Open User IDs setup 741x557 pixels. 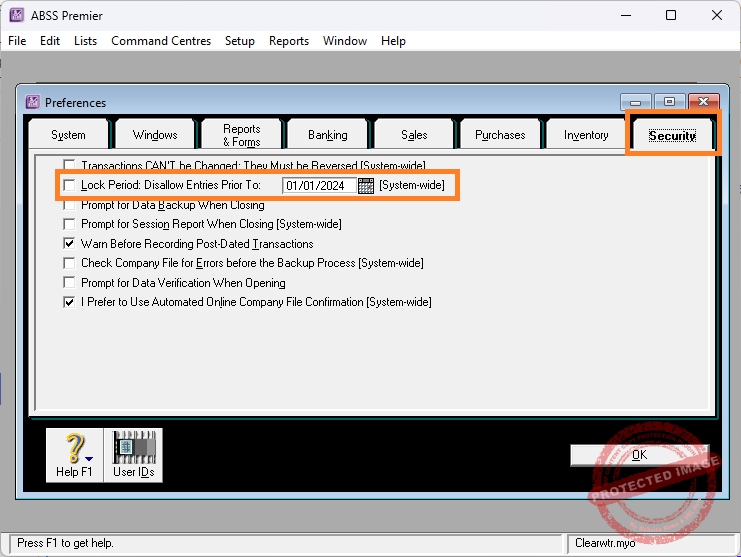click(x=133, y=455)
